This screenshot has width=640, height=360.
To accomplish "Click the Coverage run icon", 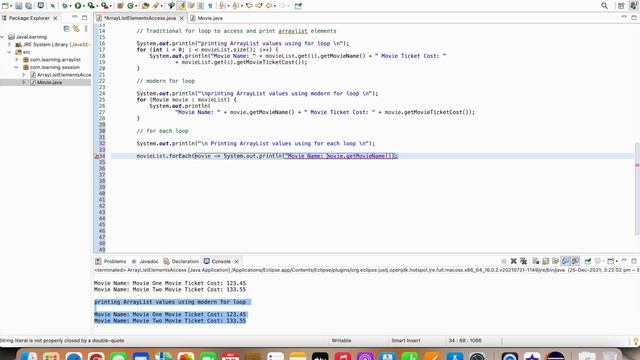I will 91,6.
